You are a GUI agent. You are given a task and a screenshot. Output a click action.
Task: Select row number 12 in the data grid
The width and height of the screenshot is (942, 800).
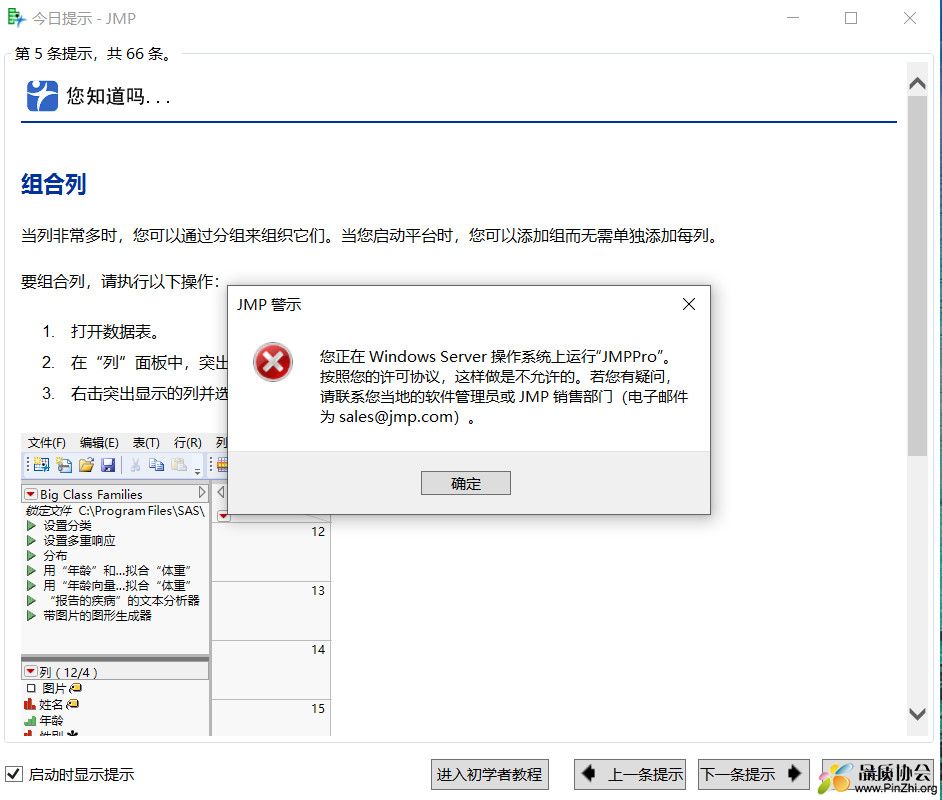click(x=318, y=532)
